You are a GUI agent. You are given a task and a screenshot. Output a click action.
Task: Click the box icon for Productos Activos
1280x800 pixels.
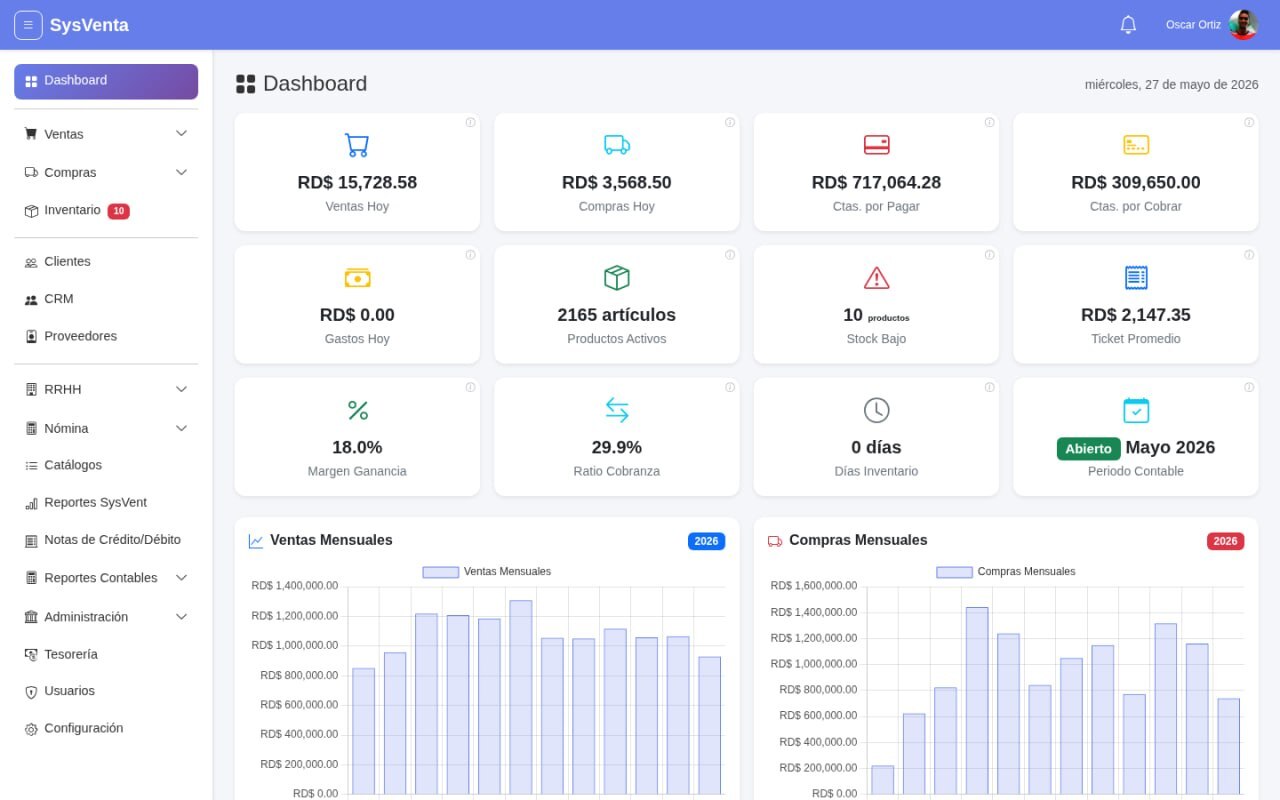[x=617, y=278]
